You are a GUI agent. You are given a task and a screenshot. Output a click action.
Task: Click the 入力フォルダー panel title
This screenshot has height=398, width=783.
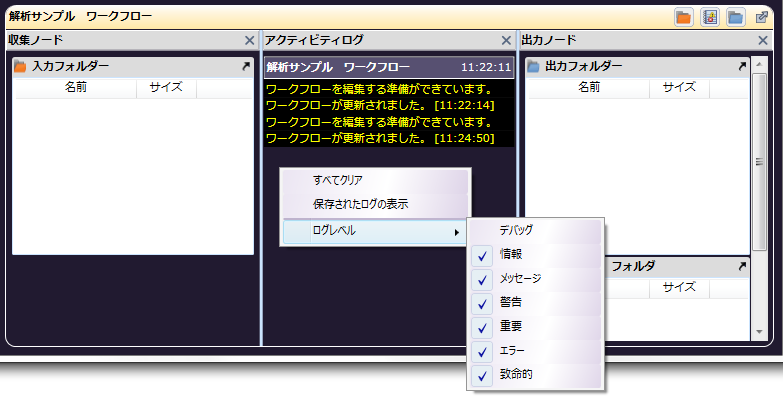(70, 66)
